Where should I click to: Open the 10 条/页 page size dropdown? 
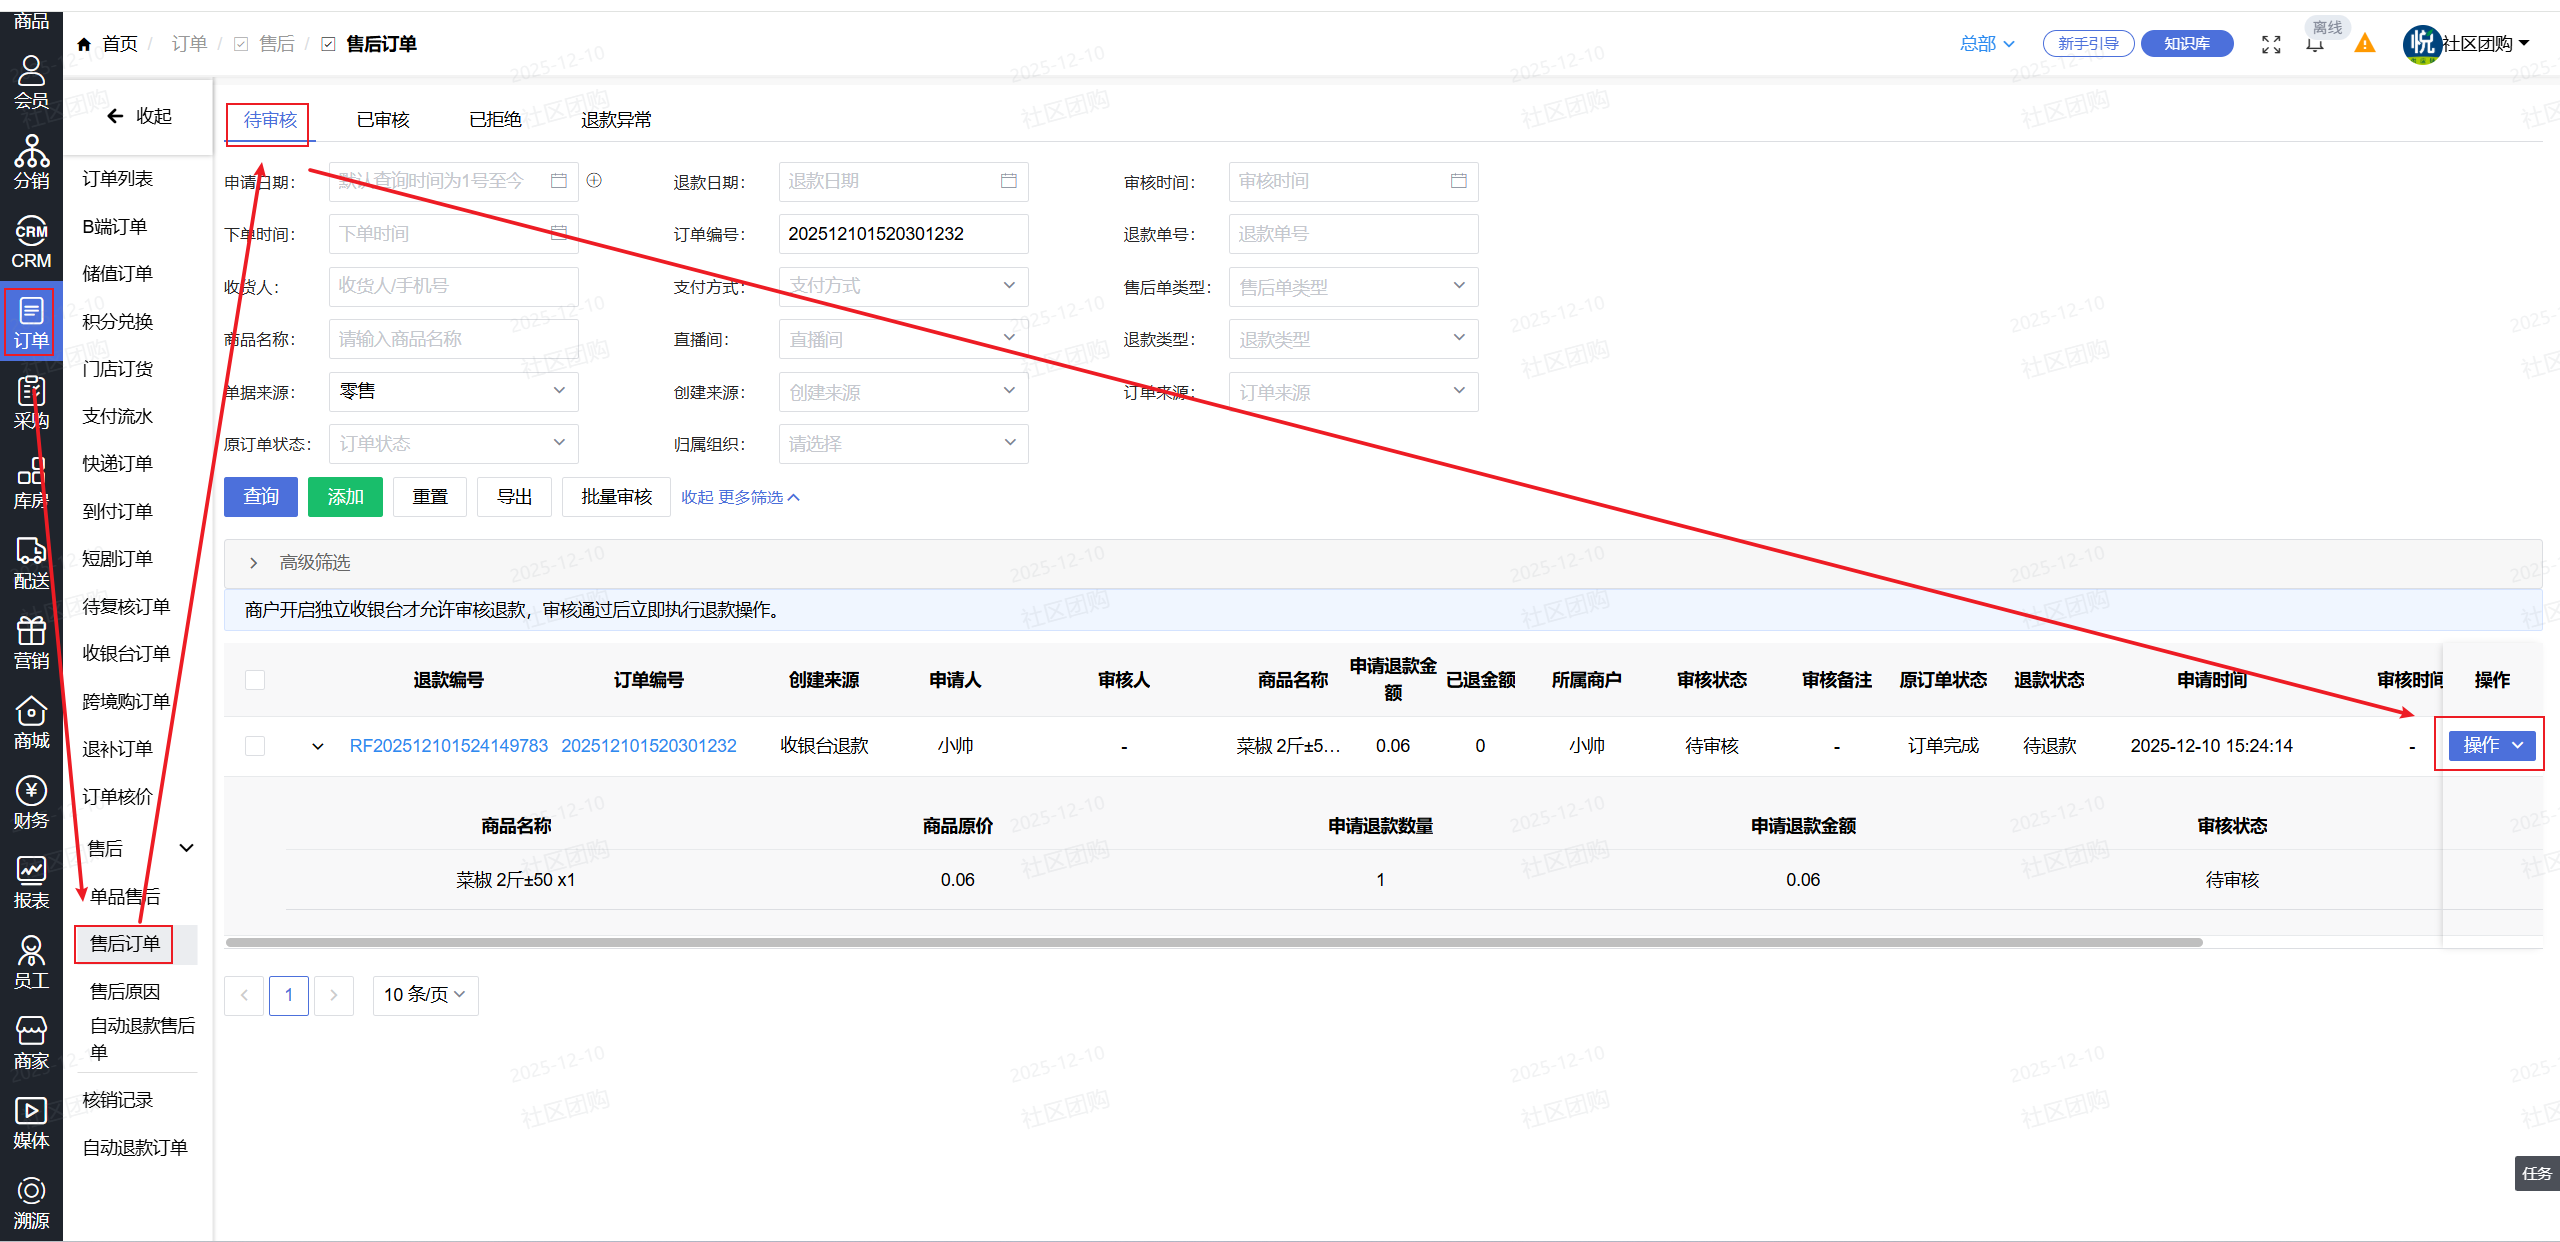425,995
